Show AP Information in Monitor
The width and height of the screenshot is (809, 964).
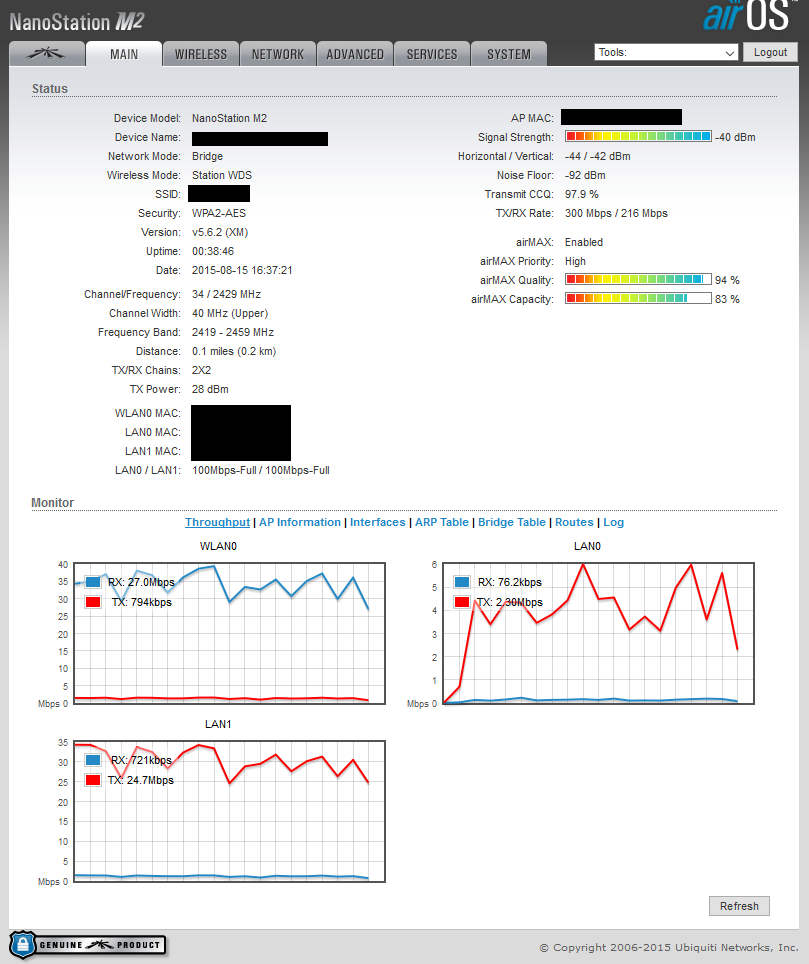[x=300, y=522]
